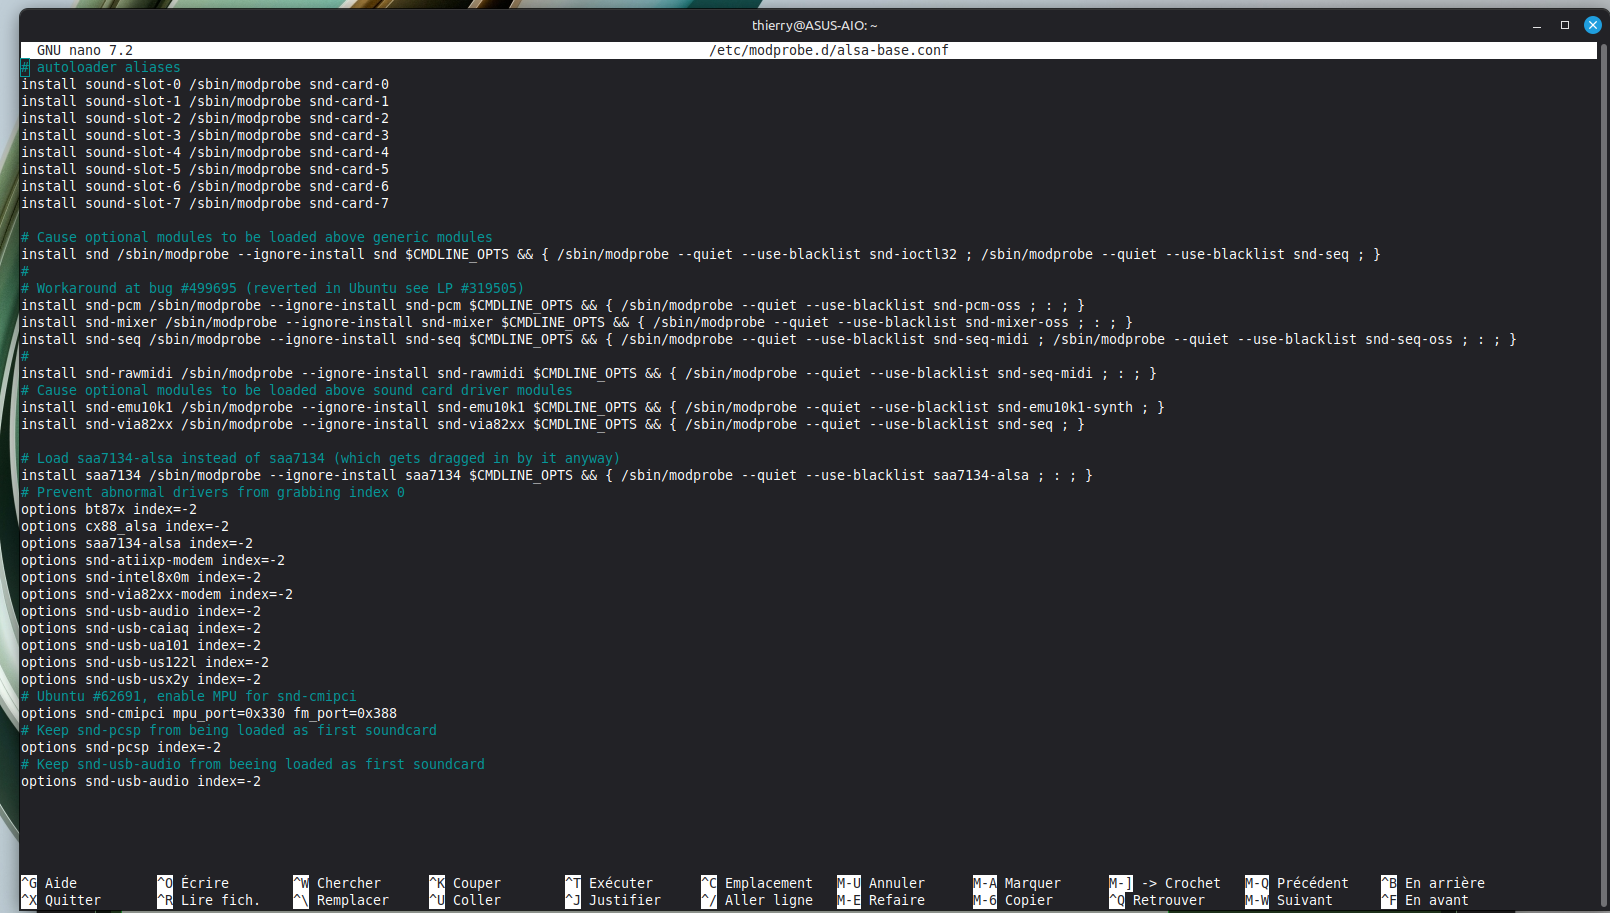Click the terminal title thierry@ASUS-AIO

(814, 25)
